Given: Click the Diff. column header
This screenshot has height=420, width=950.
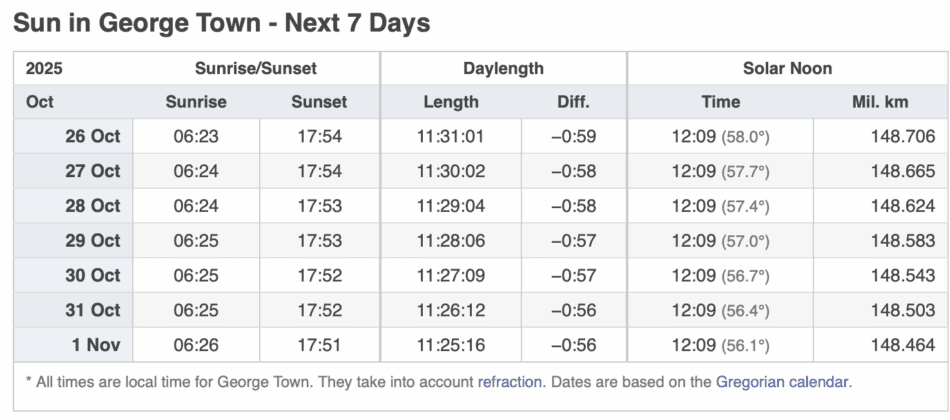Looking at the screenshot, I should tap(573, 102).
